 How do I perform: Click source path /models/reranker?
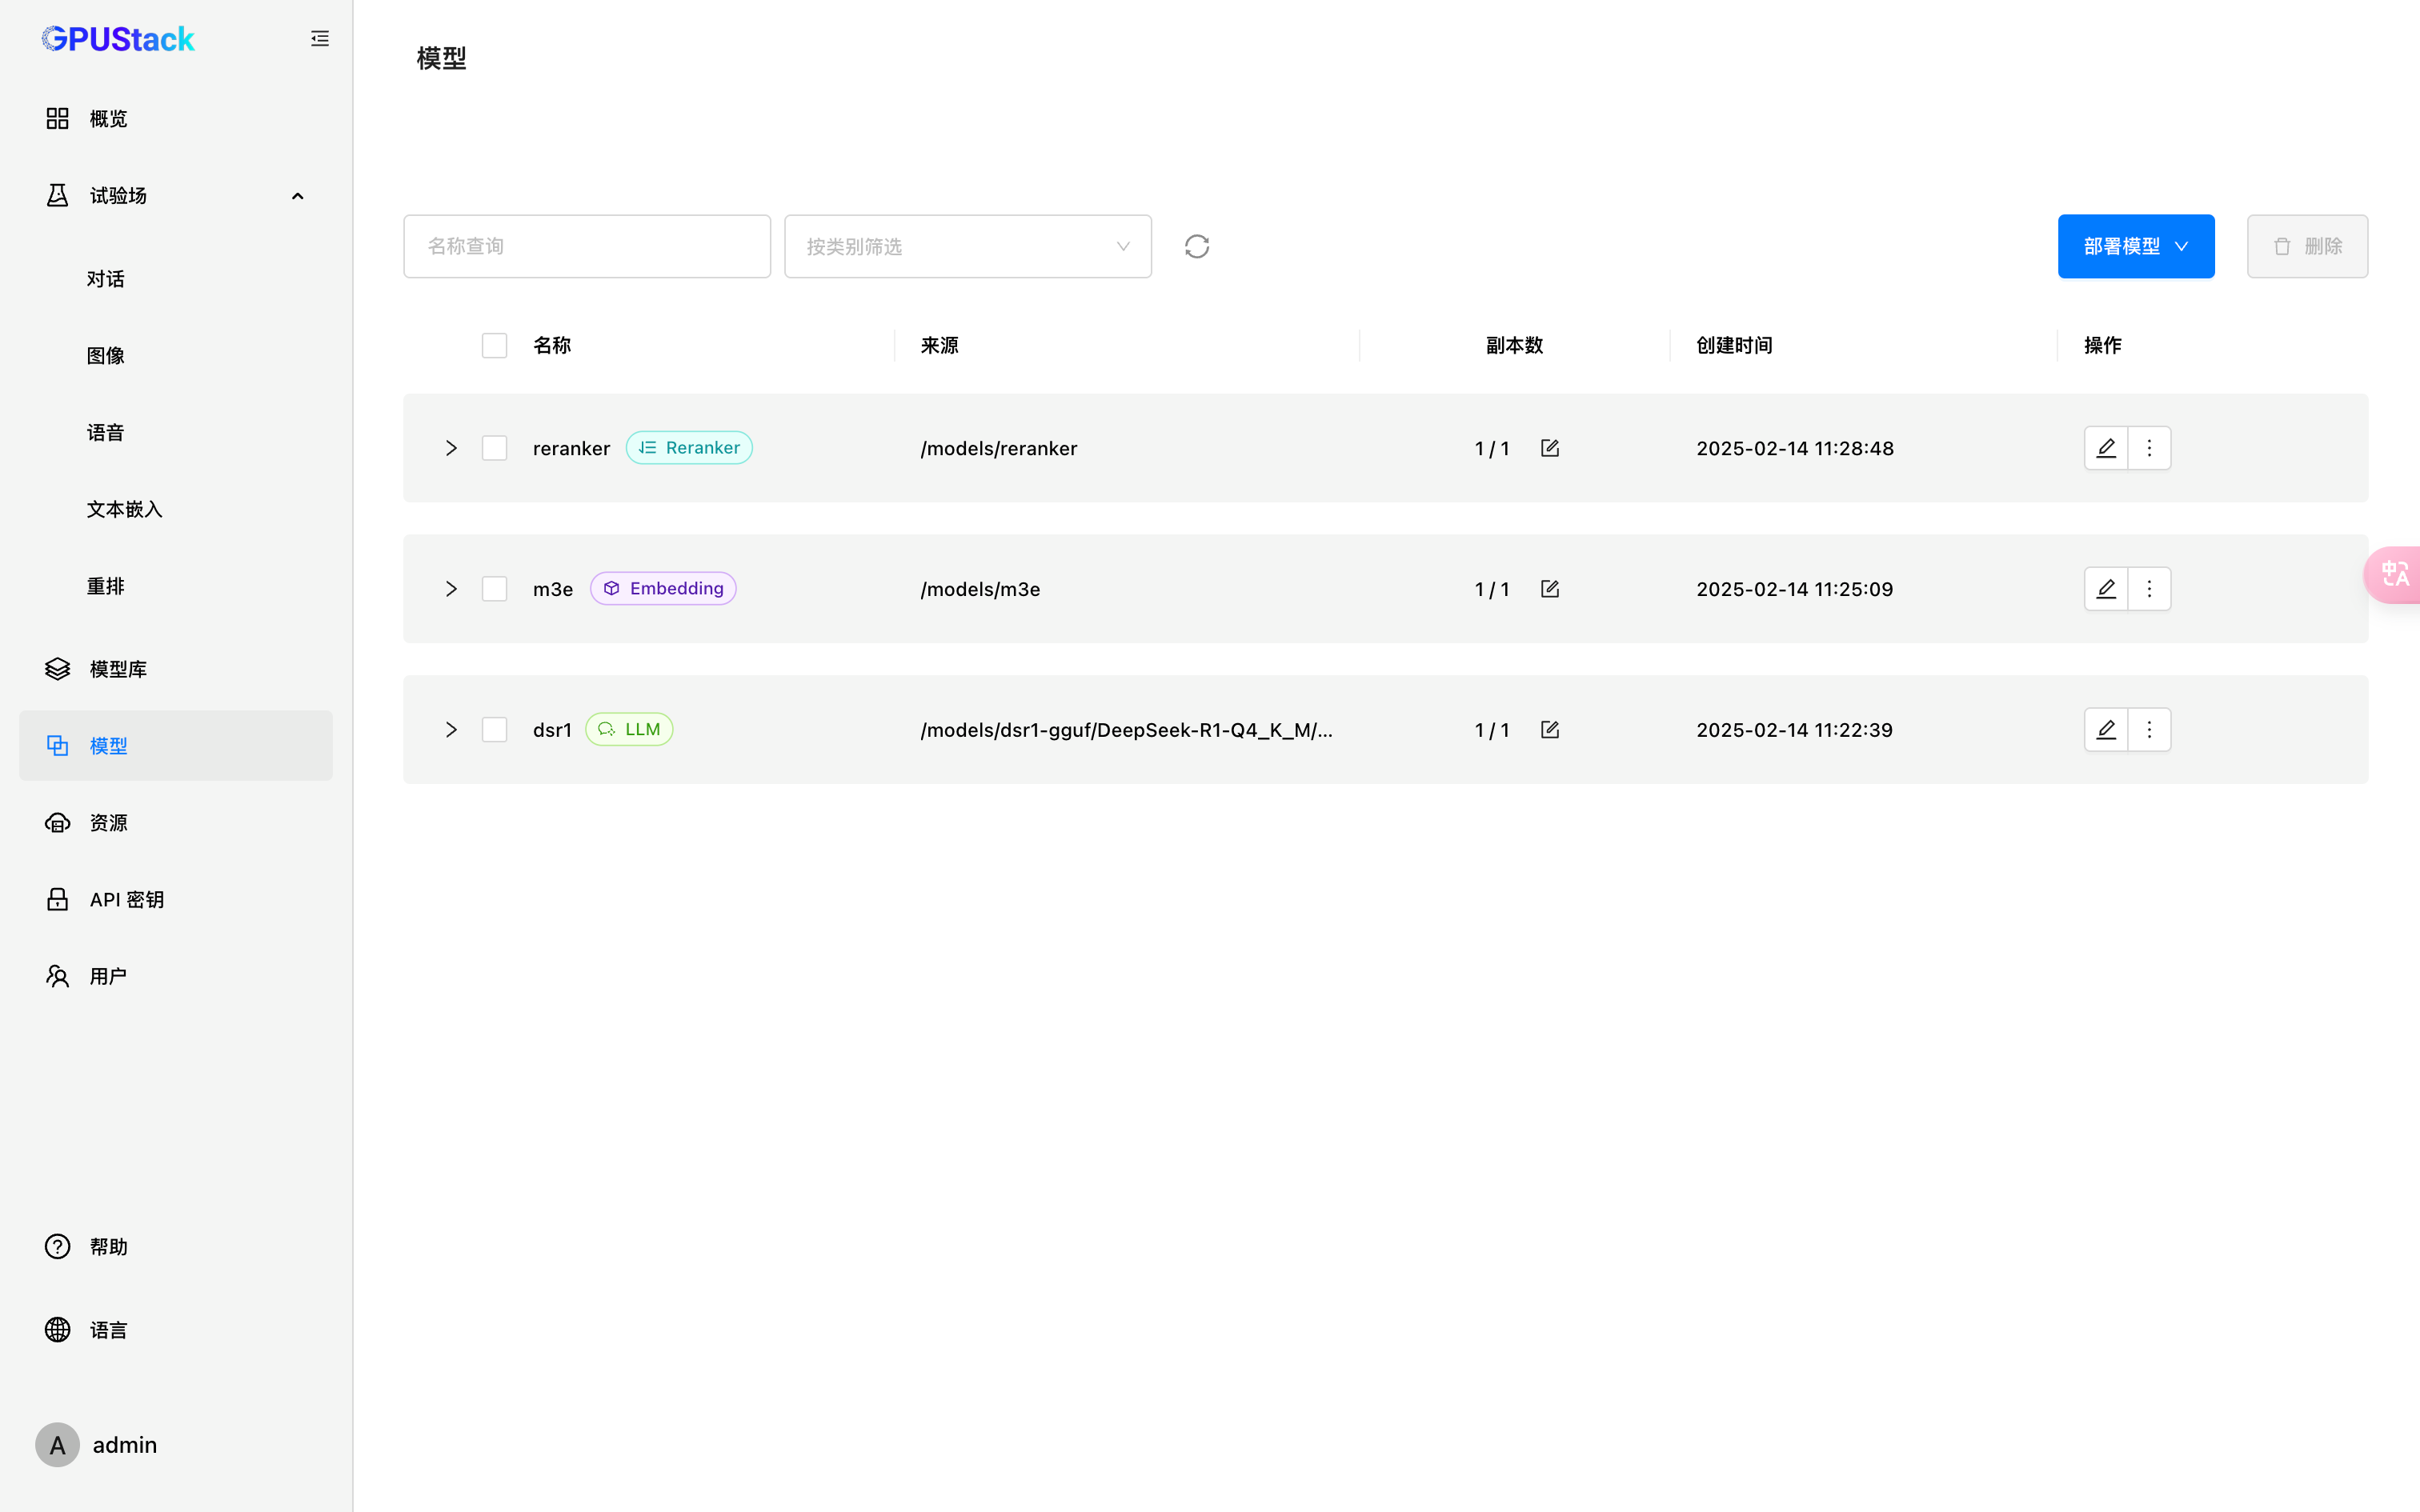coord(999,449)
